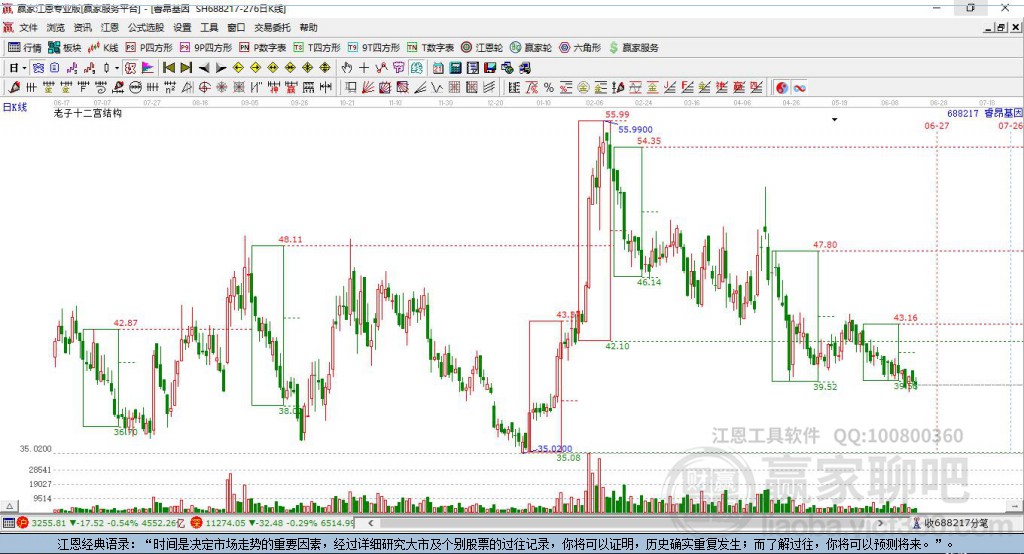Screen dimensions: 1024x554
Task: Step chart left with black arrow
Action: 204,68
